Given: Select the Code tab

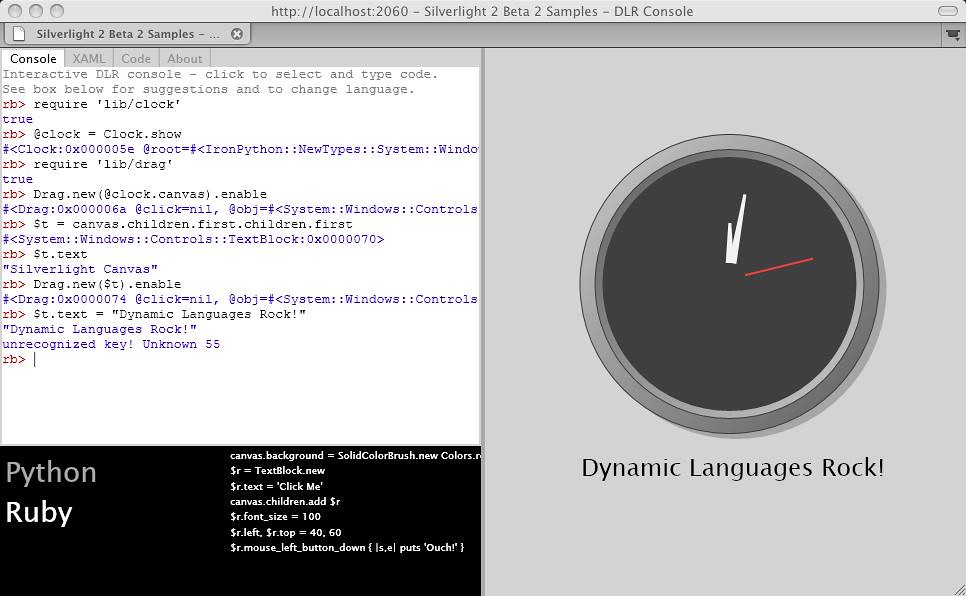Looking at the screenshot, I should coord(136,59).
